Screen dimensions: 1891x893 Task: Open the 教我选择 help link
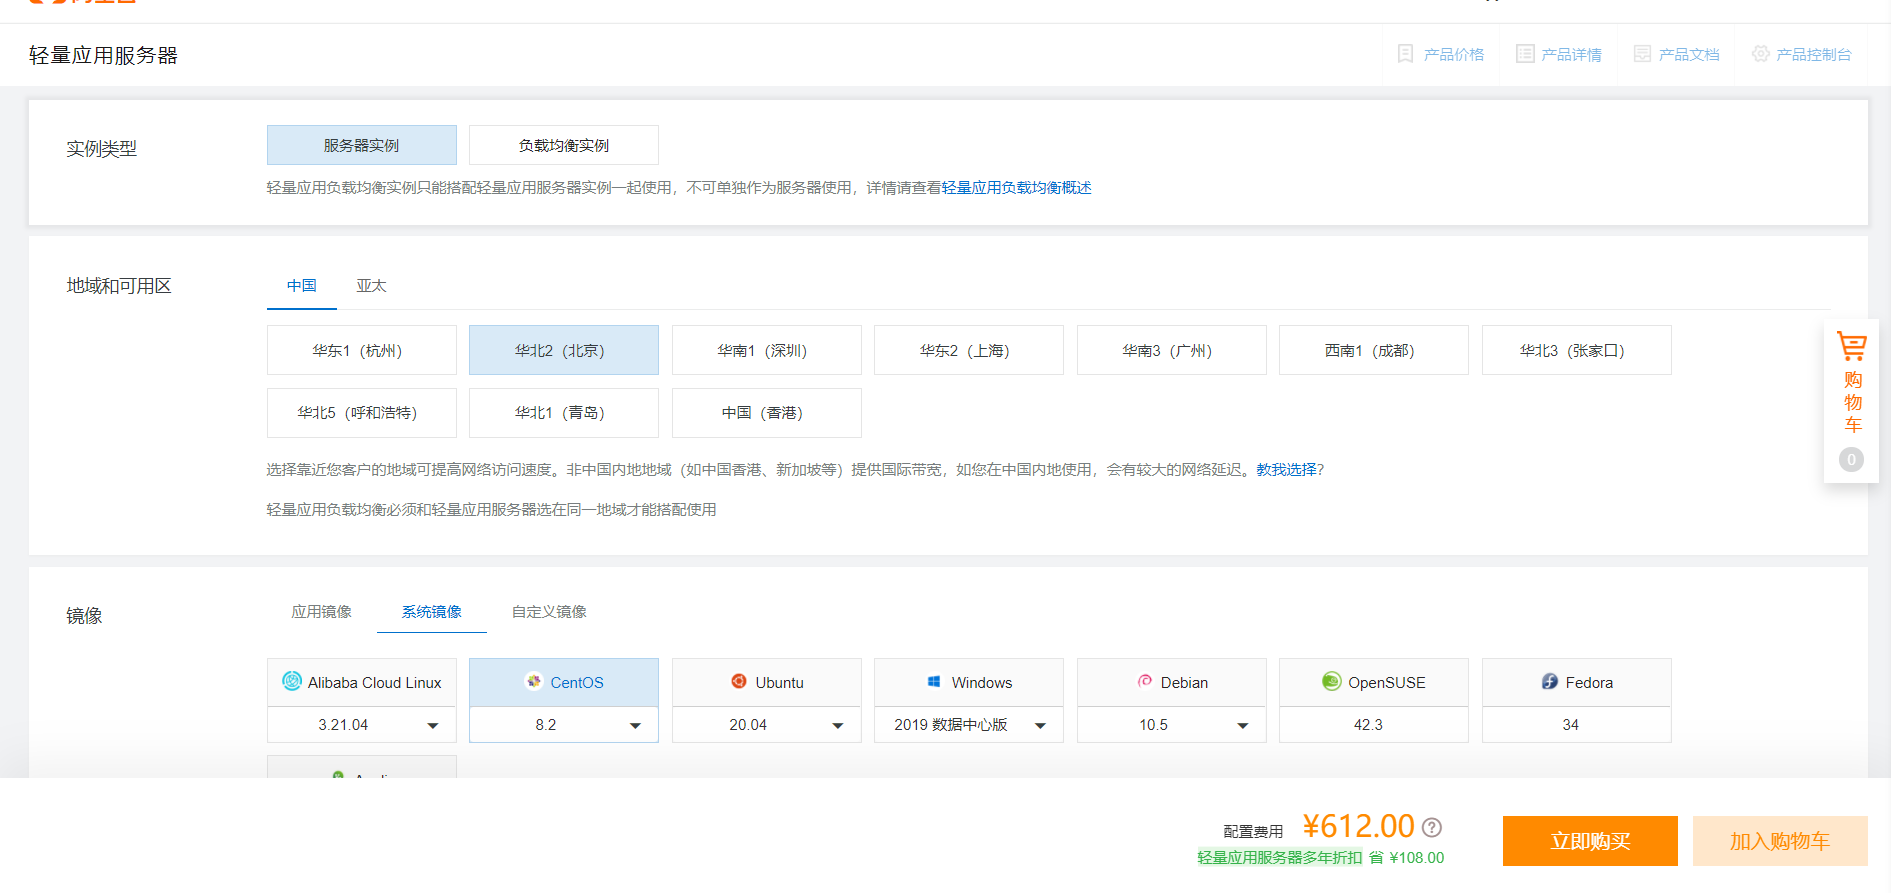1286,470
